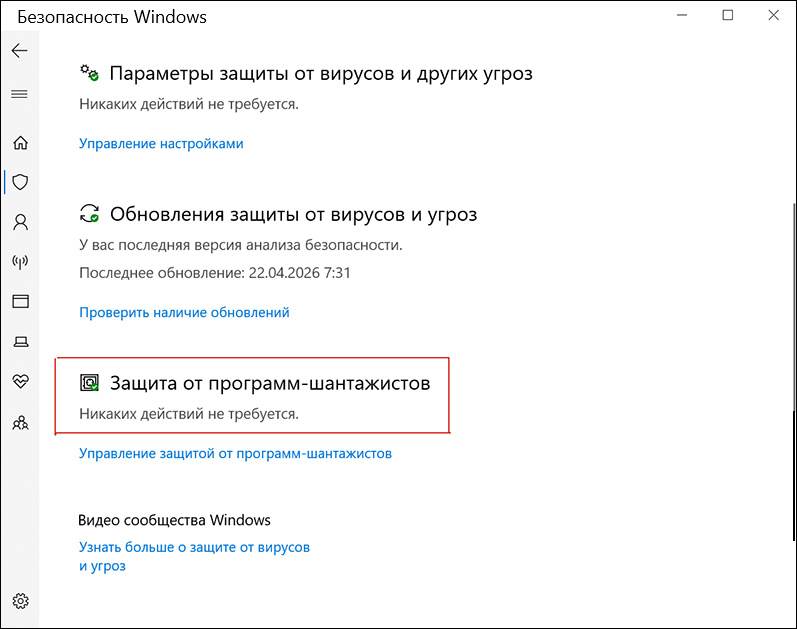The image size is (797, 629).
Task: Expand the hamburger navigation menu
Action: 19,94
